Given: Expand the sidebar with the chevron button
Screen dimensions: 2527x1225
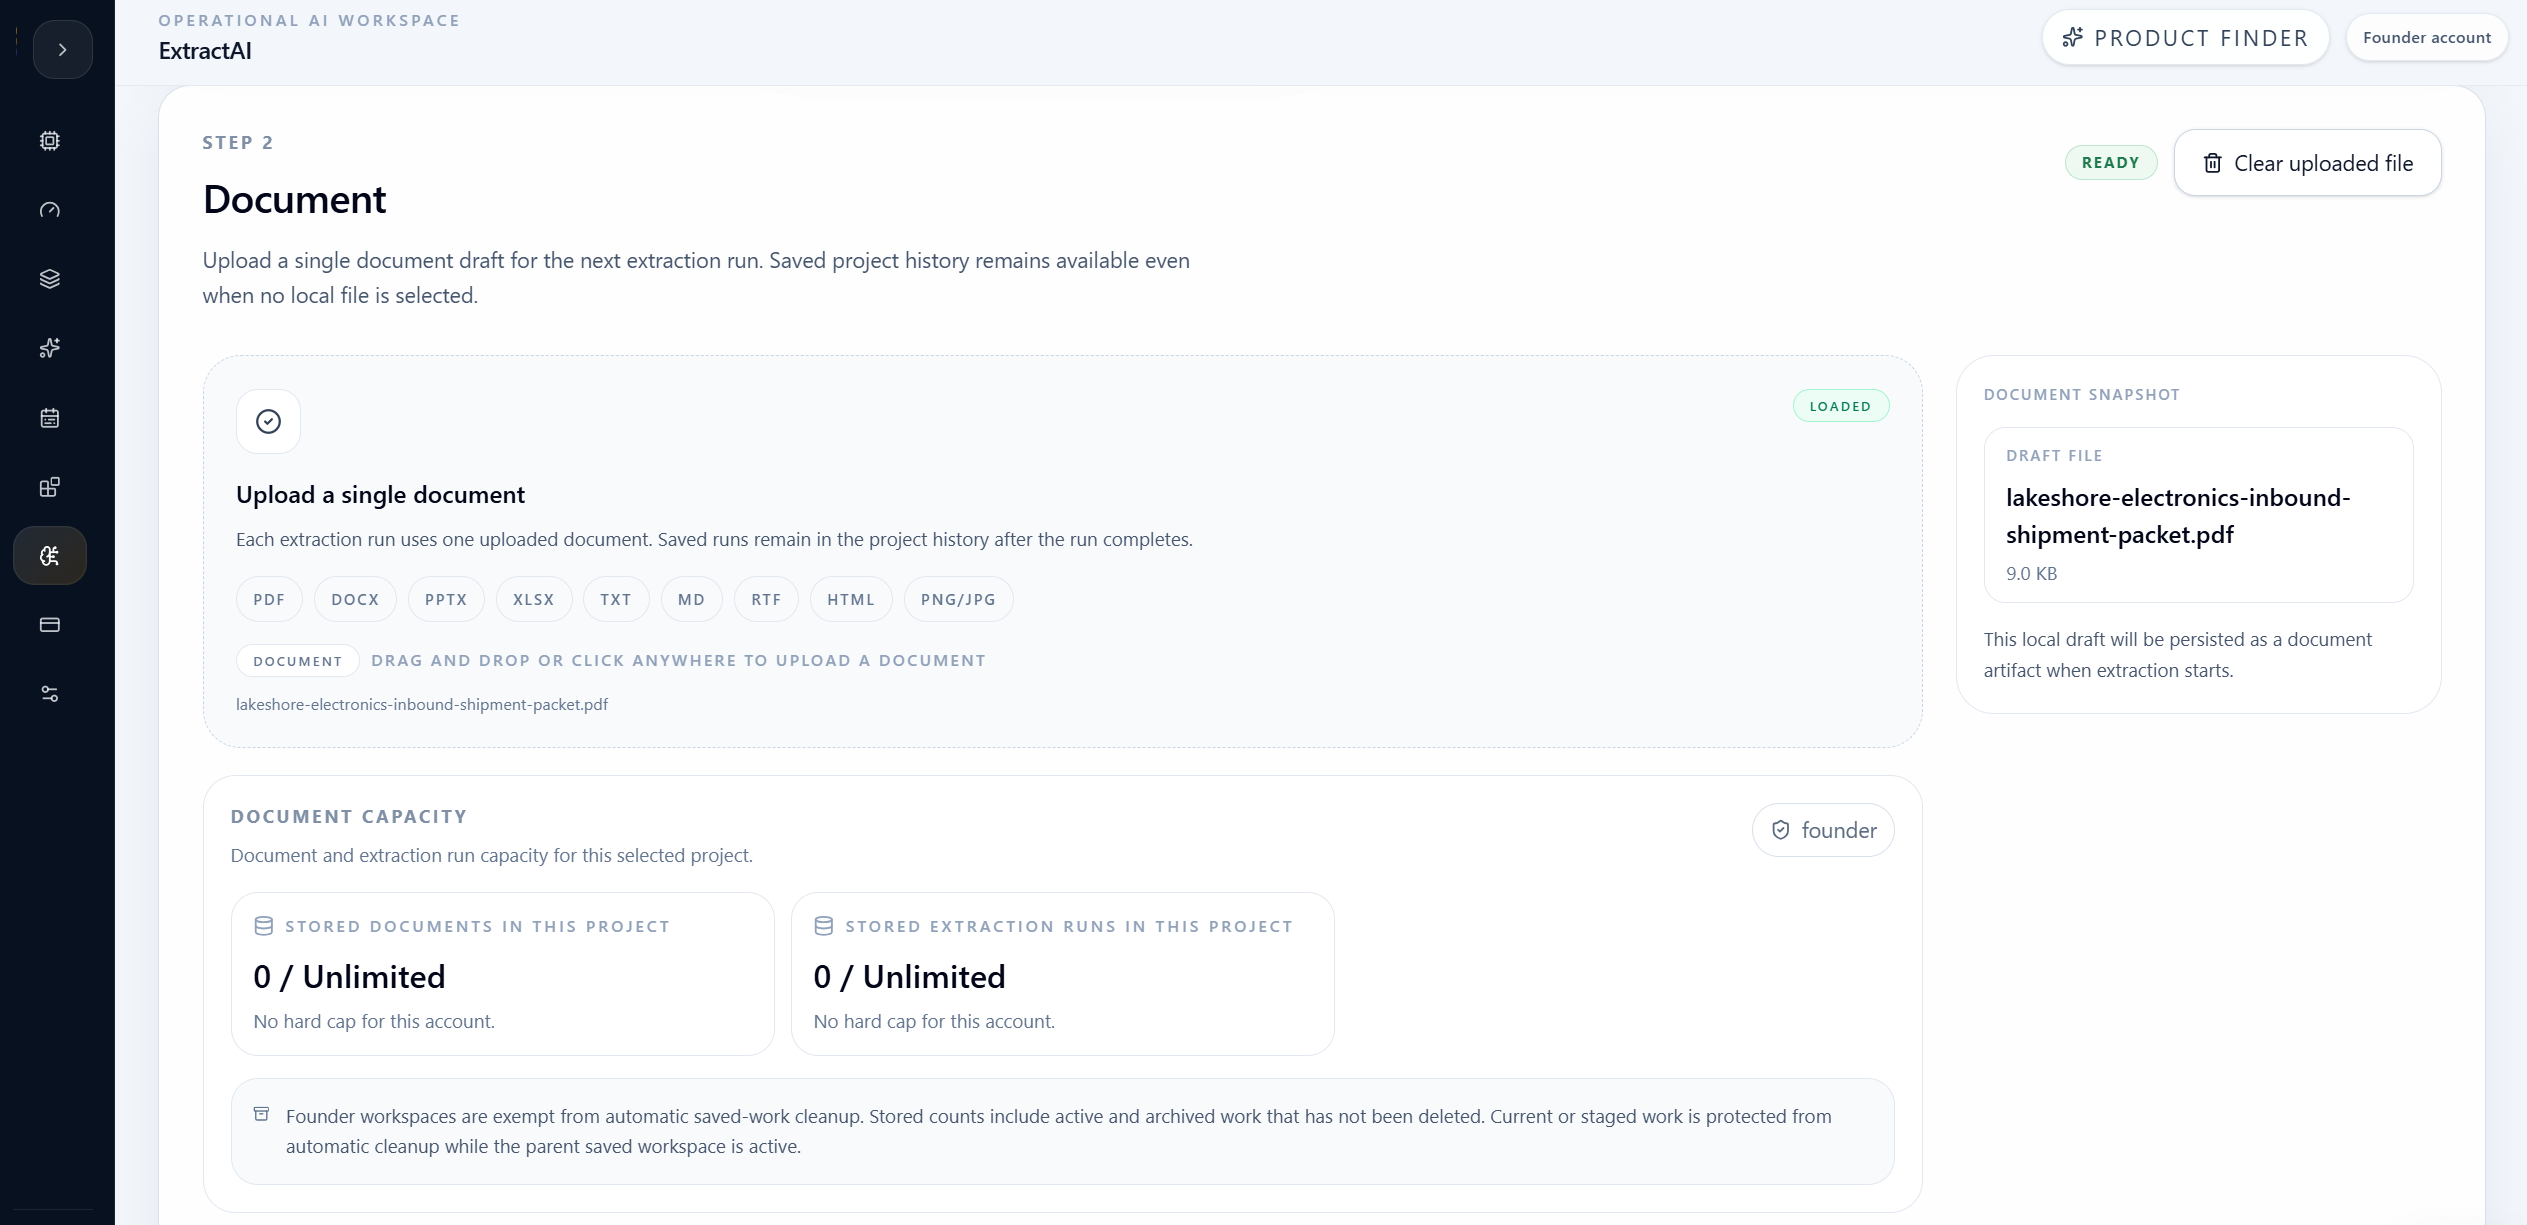Looking at the screenshot, I should tap(62, 49).
